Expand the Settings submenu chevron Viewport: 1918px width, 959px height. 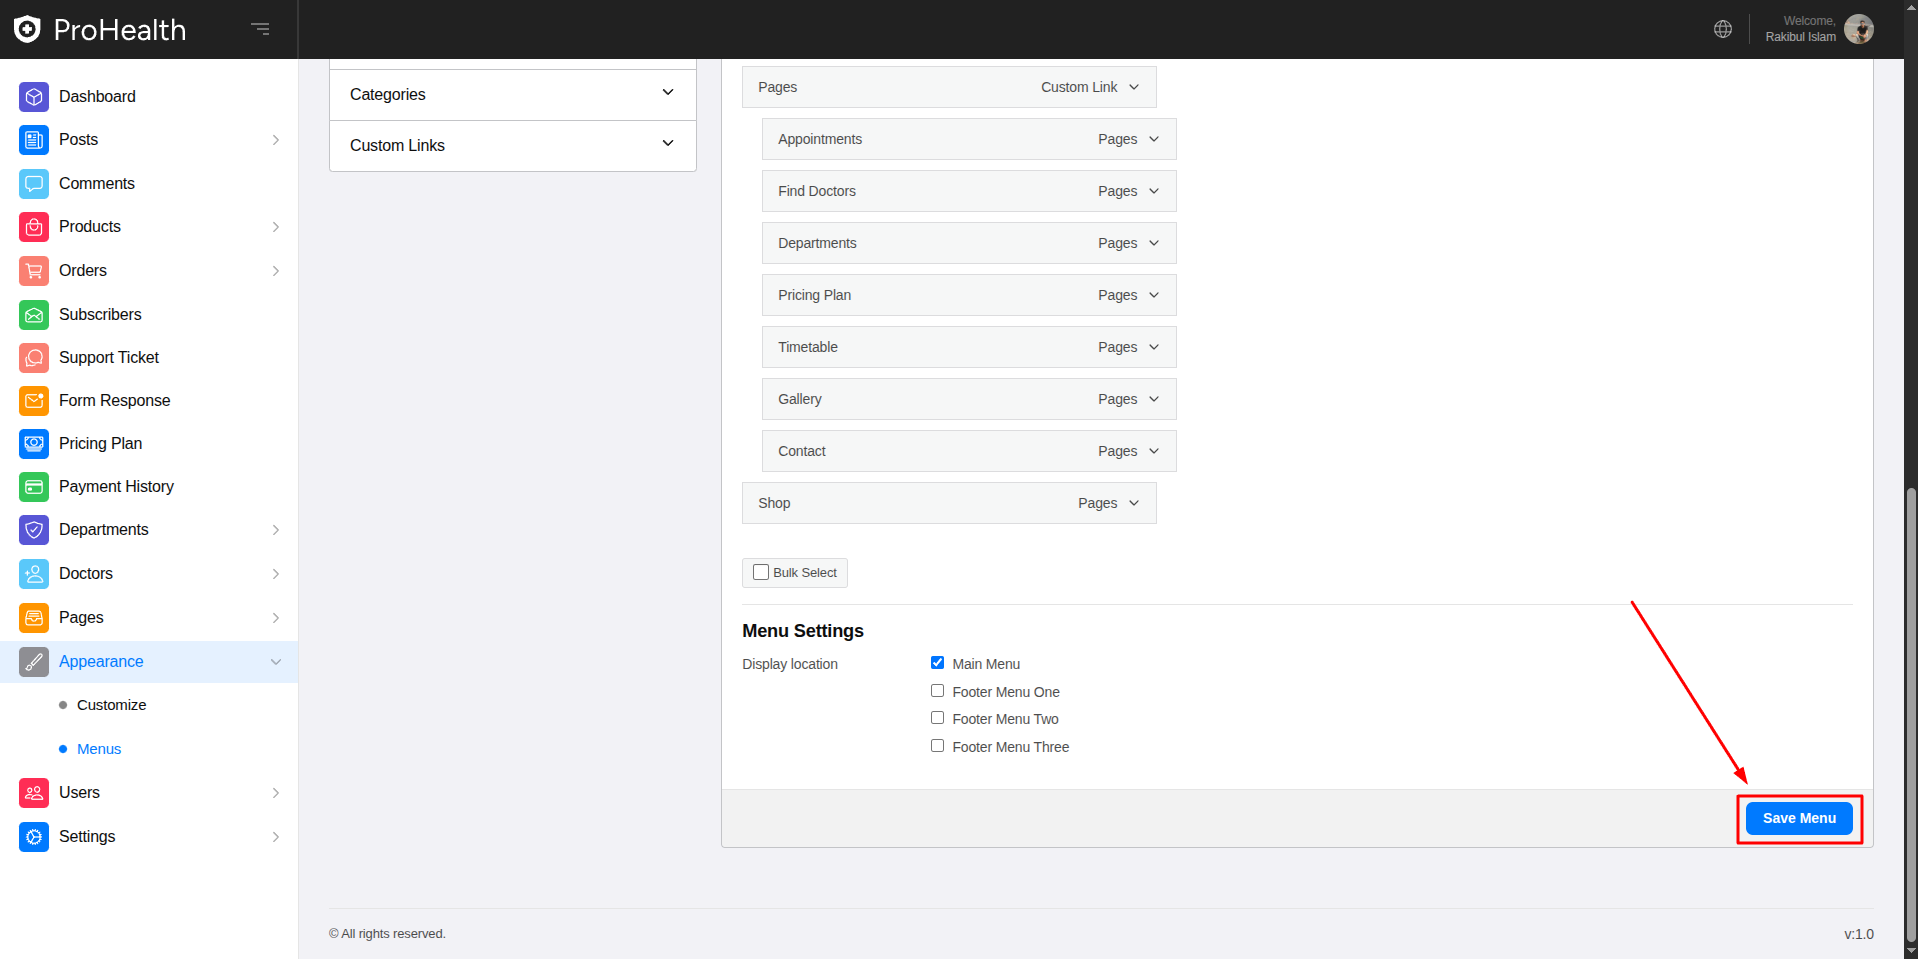pyautogui.click(x=276, y=837)
